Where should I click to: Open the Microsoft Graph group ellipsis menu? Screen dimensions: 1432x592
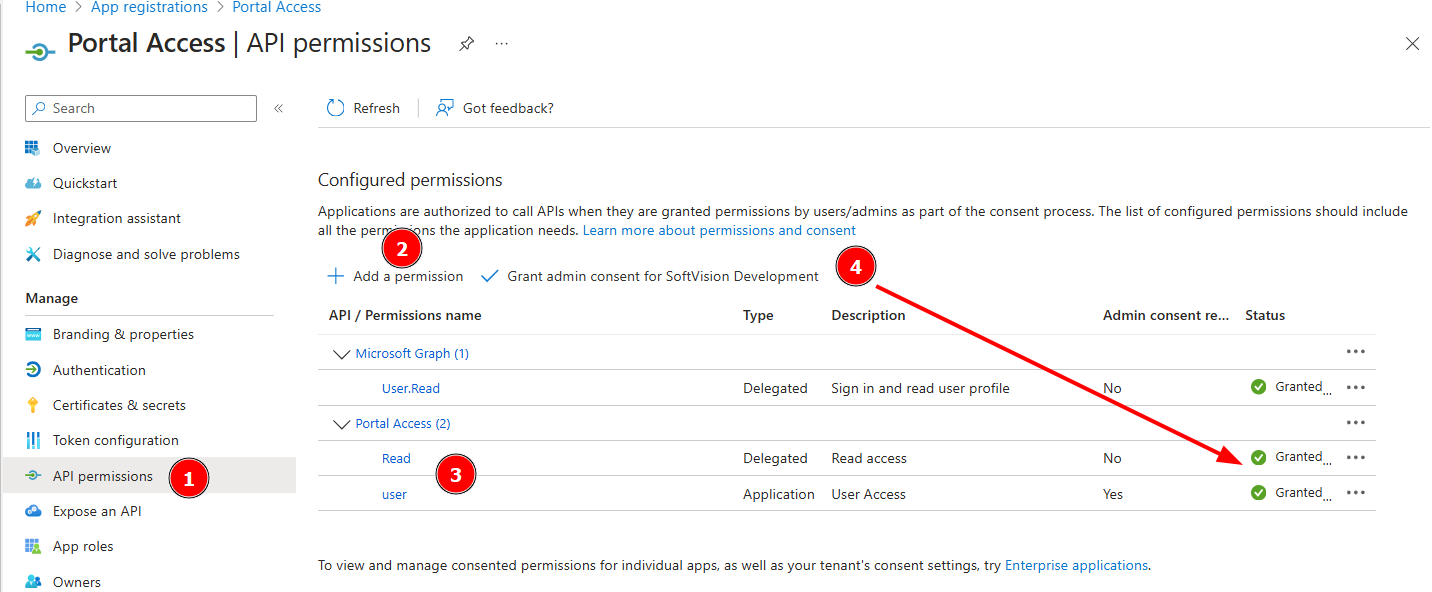(1356, 352)
